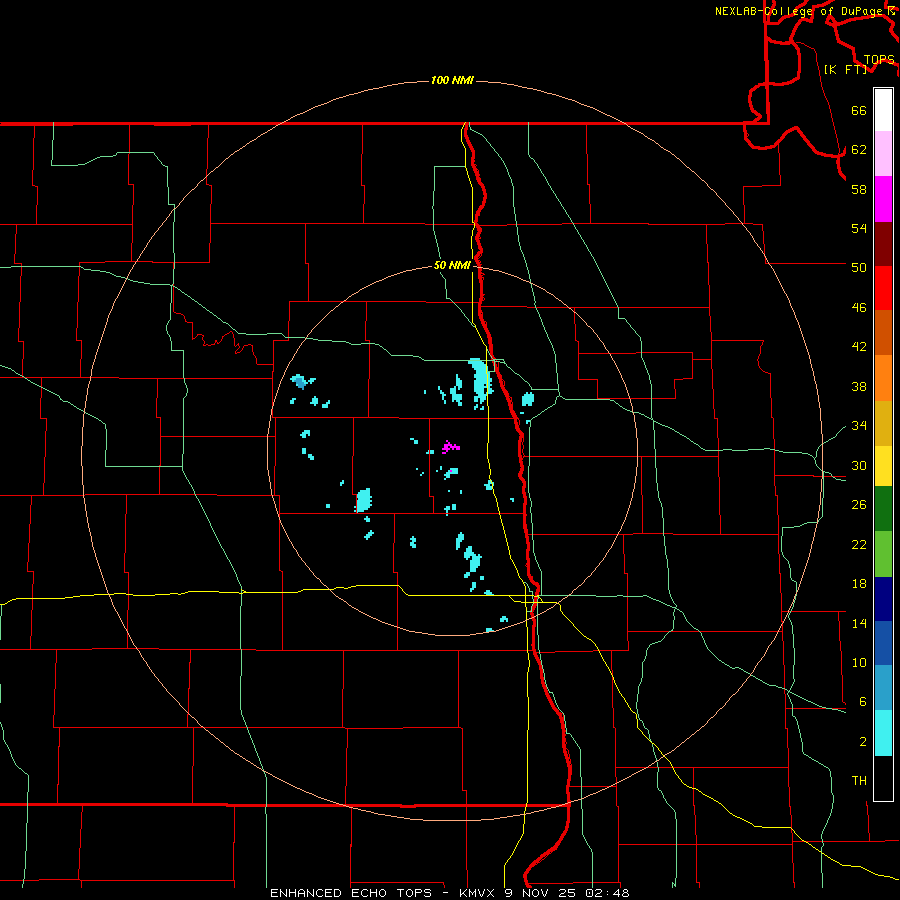Choose the light green legend swatch

pos(883,554)
